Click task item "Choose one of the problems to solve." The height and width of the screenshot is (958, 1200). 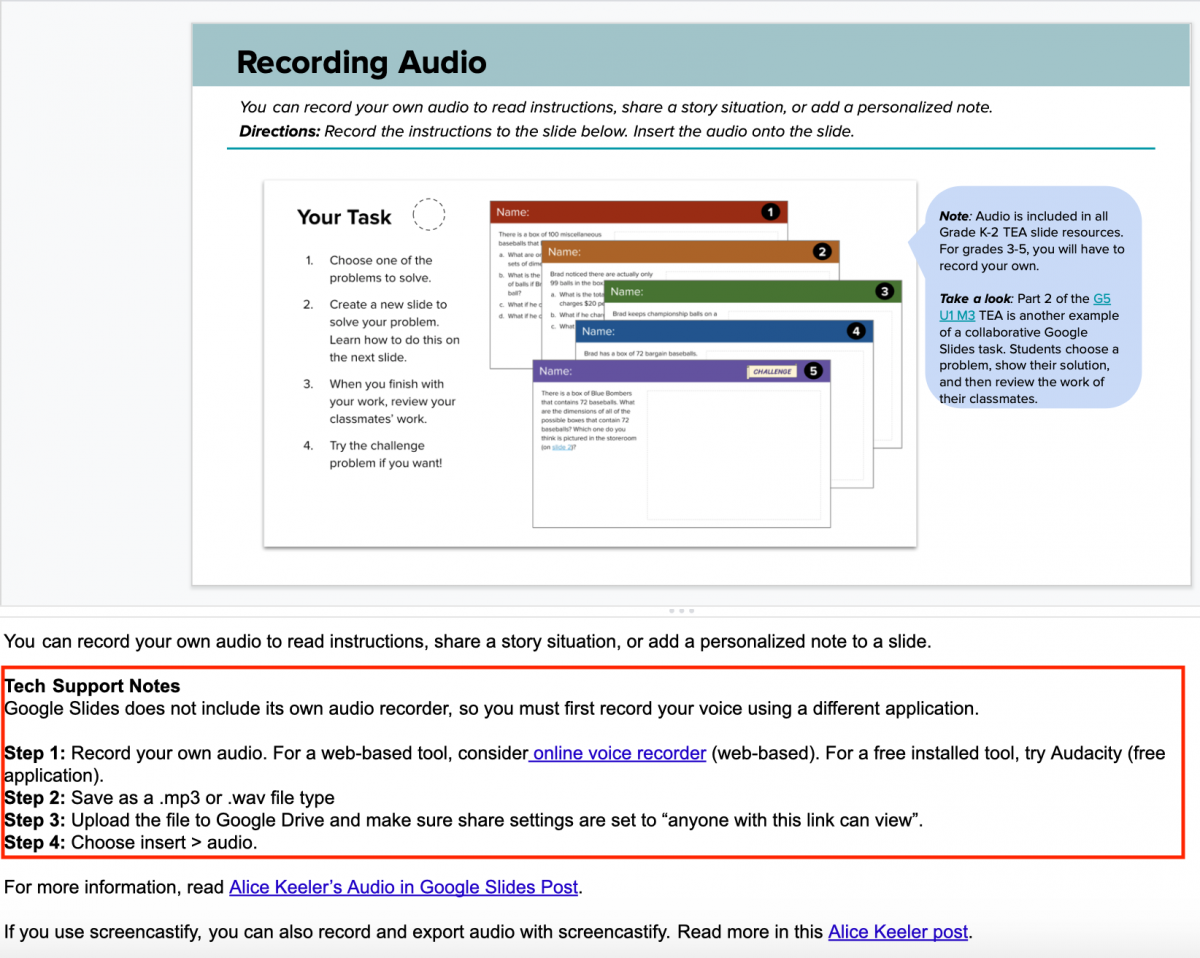[381, 269]
